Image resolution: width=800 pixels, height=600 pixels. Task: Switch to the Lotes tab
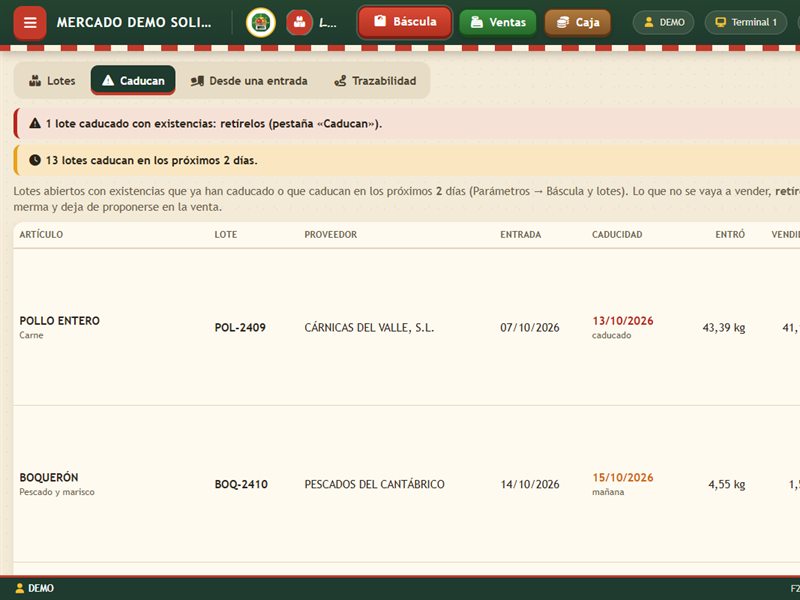pyautogui.click(x=52, y=81)
